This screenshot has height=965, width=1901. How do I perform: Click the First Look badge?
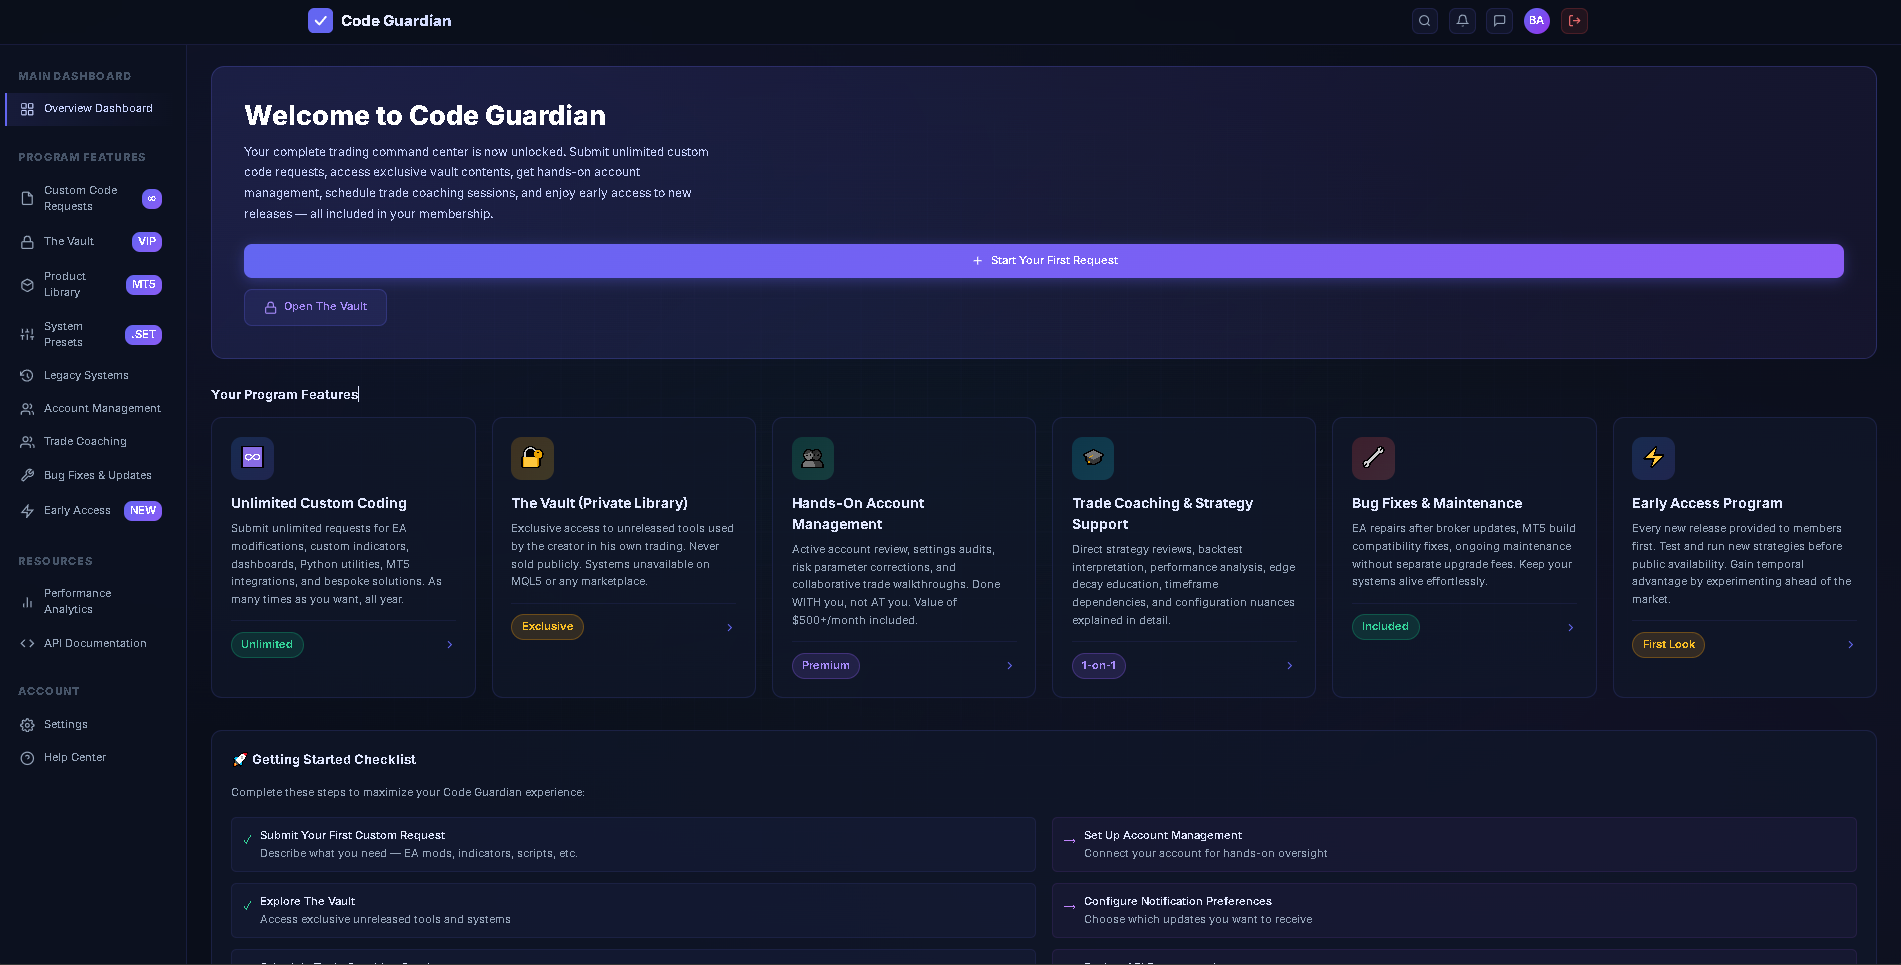click(1669, 645)
